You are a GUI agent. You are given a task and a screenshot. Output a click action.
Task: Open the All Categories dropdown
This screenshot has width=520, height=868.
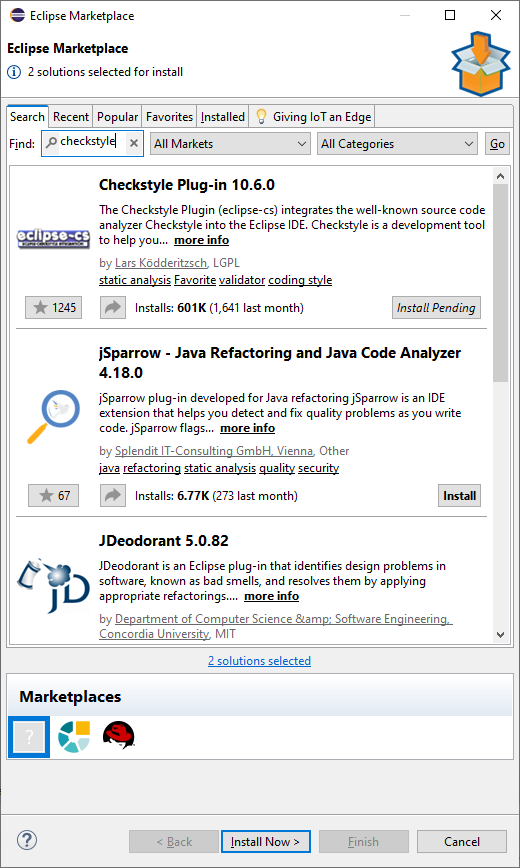(x=397, y=144)
